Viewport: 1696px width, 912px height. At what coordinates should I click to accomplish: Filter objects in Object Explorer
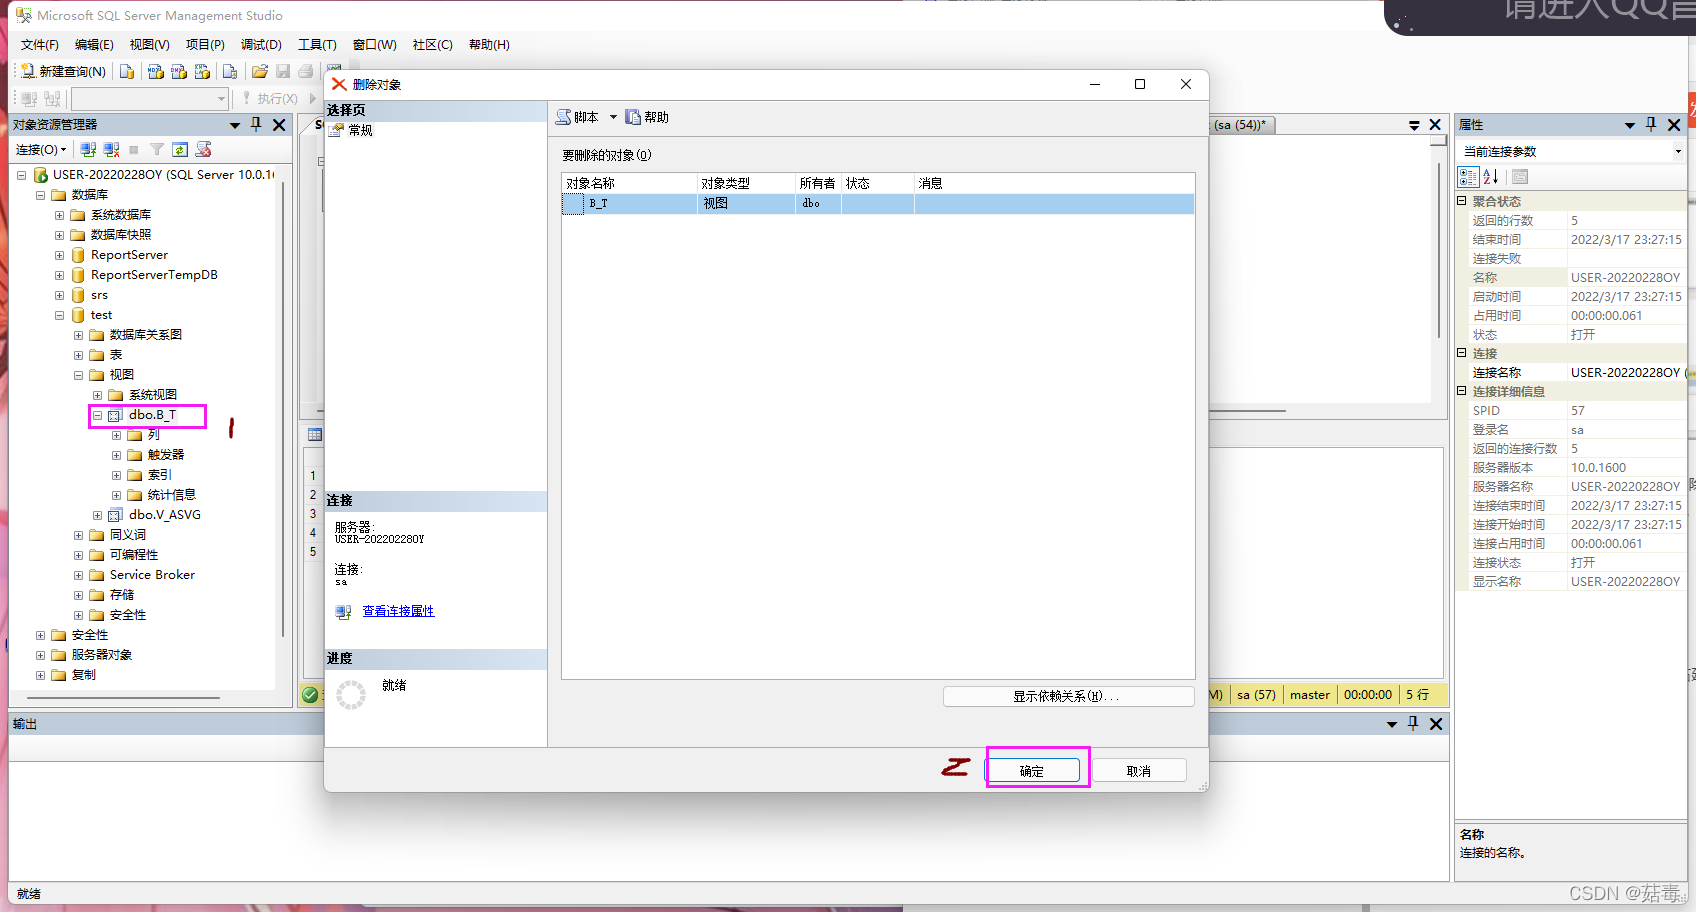(x=157, y=149)
